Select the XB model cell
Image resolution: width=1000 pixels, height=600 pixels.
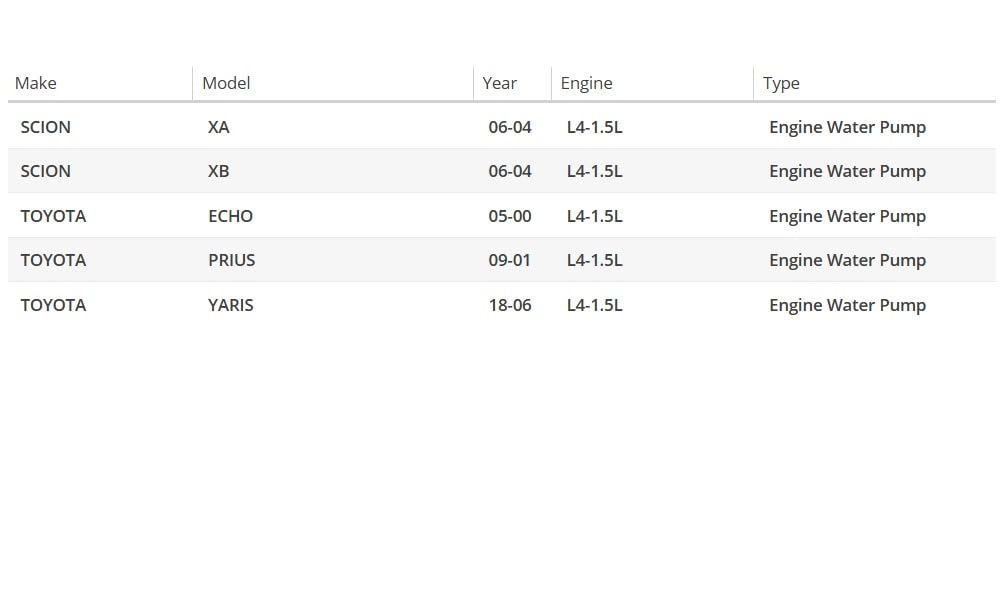(219, 171)
